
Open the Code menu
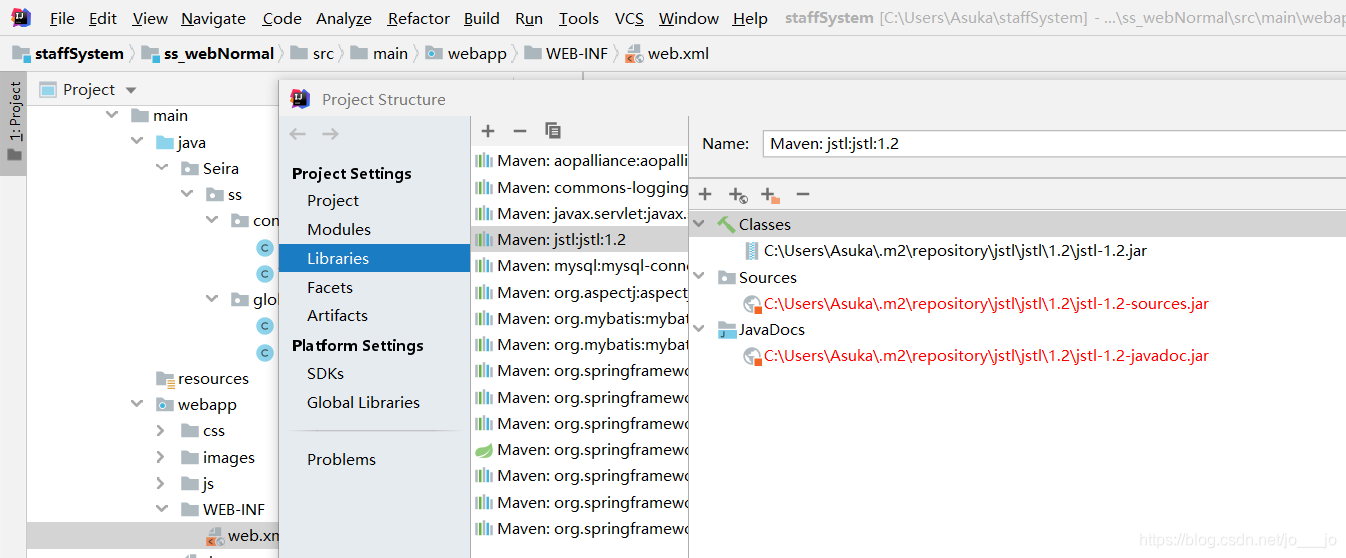tap(282, 18)
